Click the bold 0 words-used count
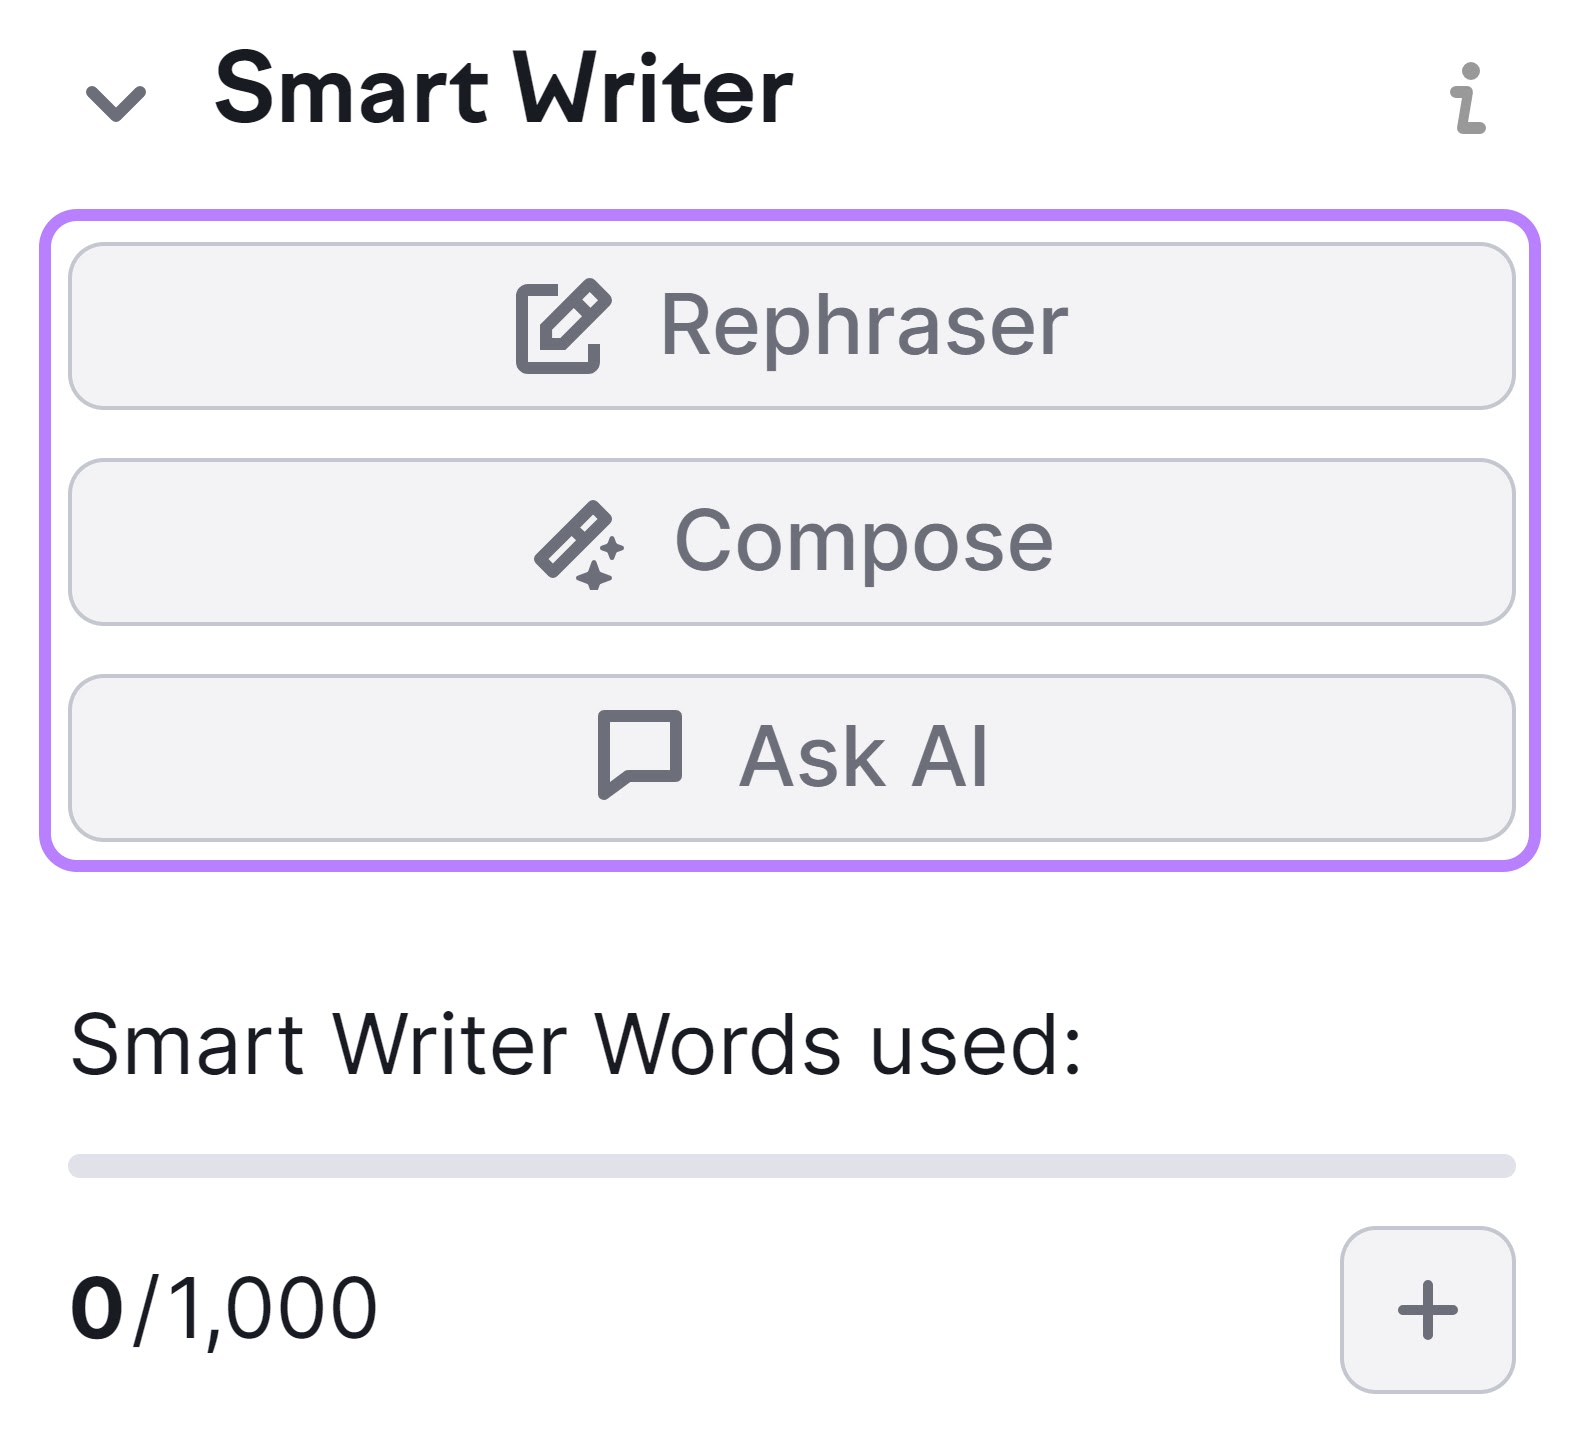This screenshot has width=1579, height=1437. [97, 1308]
